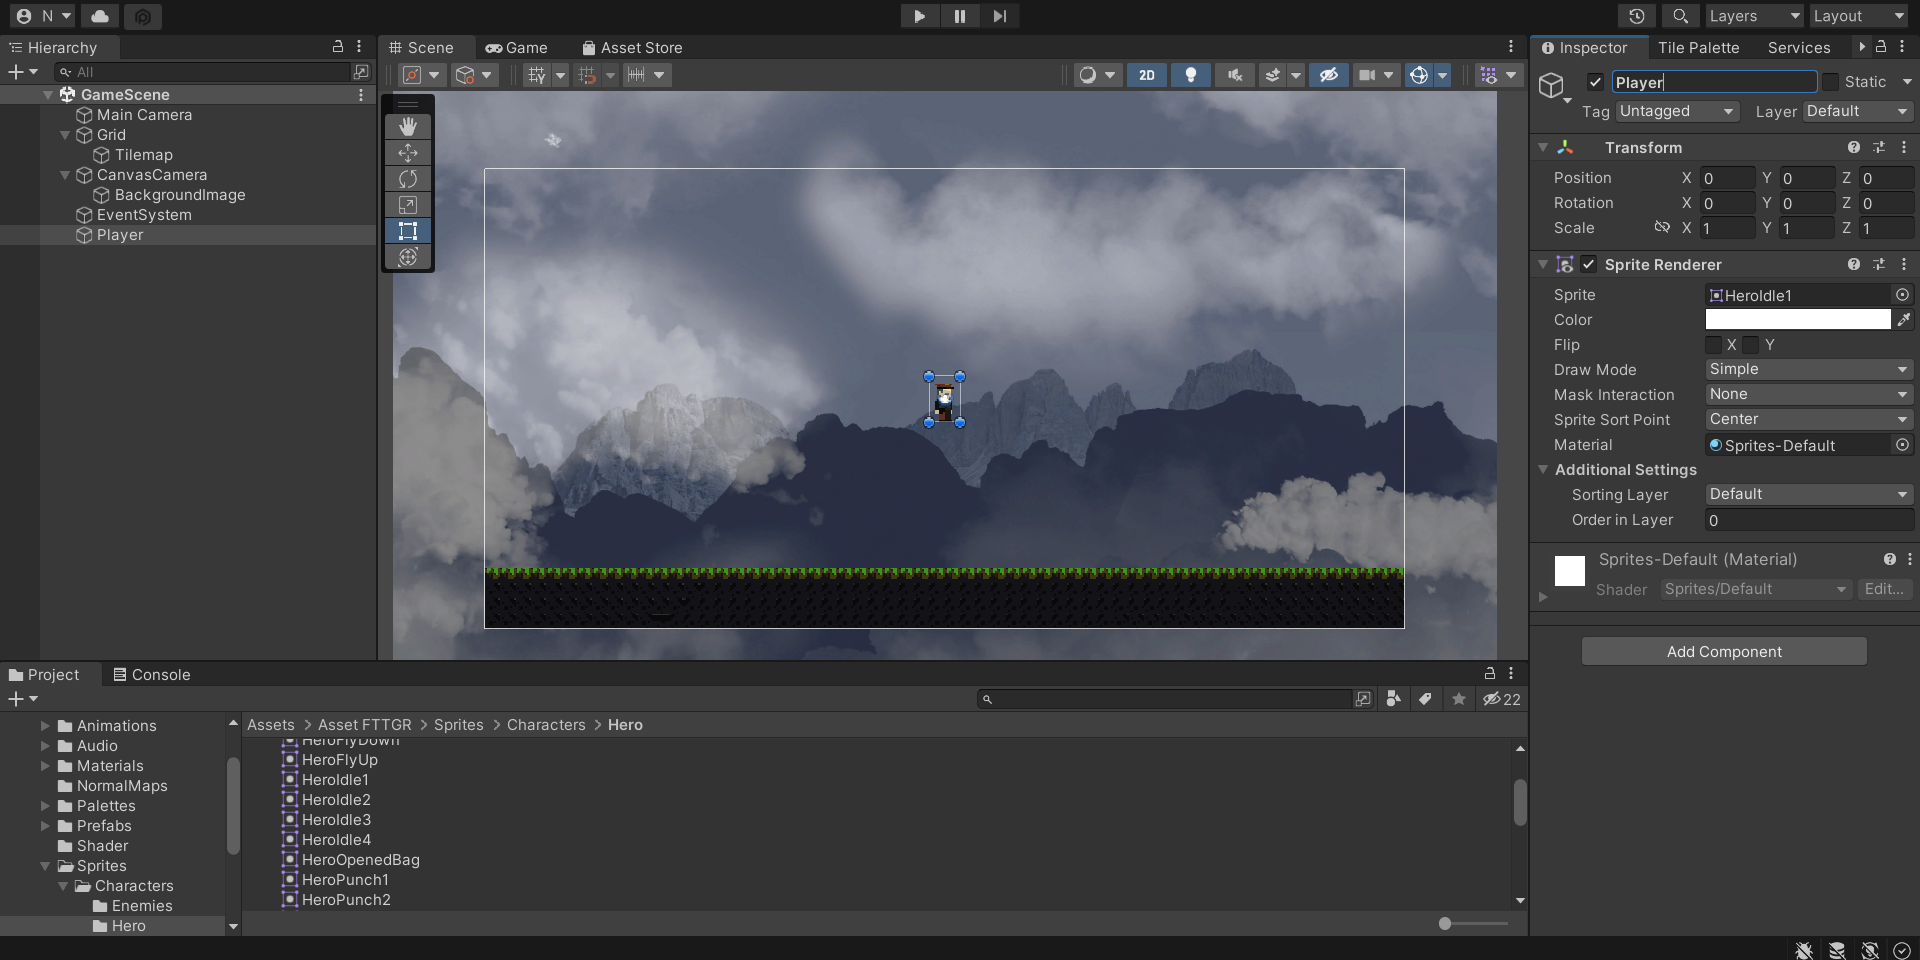1920x960 pixels.
Task: Click the Play button
Action: 920,16
